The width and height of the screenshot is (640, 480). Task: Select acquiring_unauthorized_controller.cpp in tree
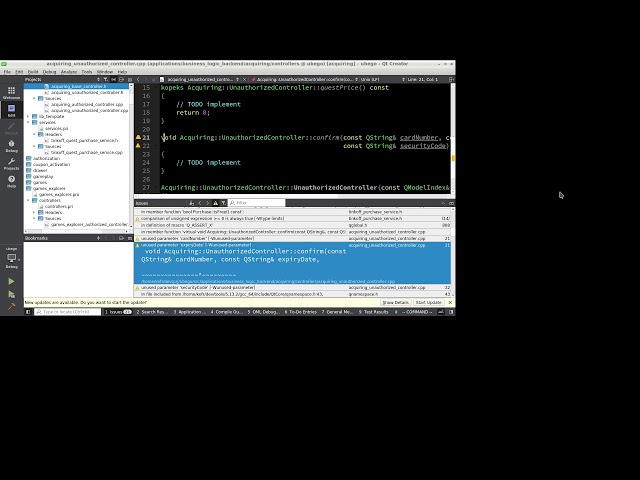point(89,111)
